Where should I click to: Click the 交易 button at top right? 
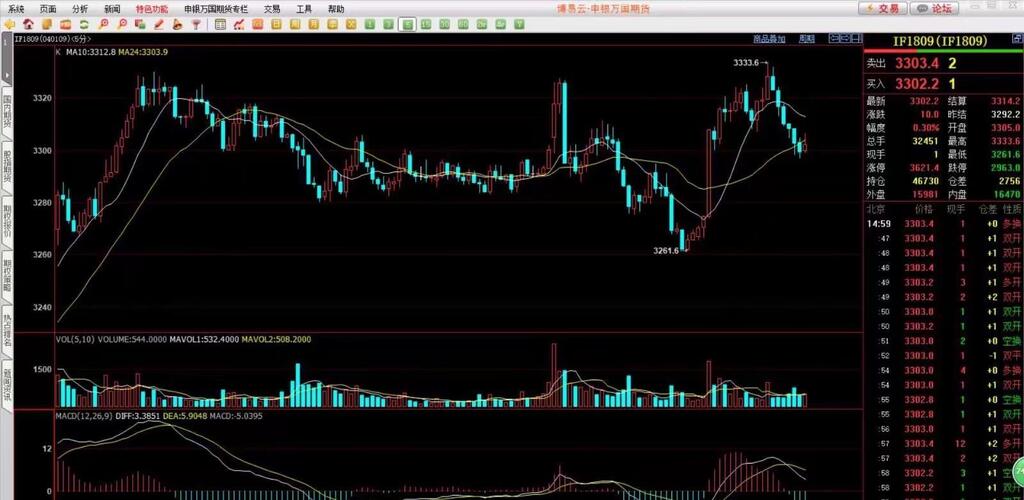883,8
